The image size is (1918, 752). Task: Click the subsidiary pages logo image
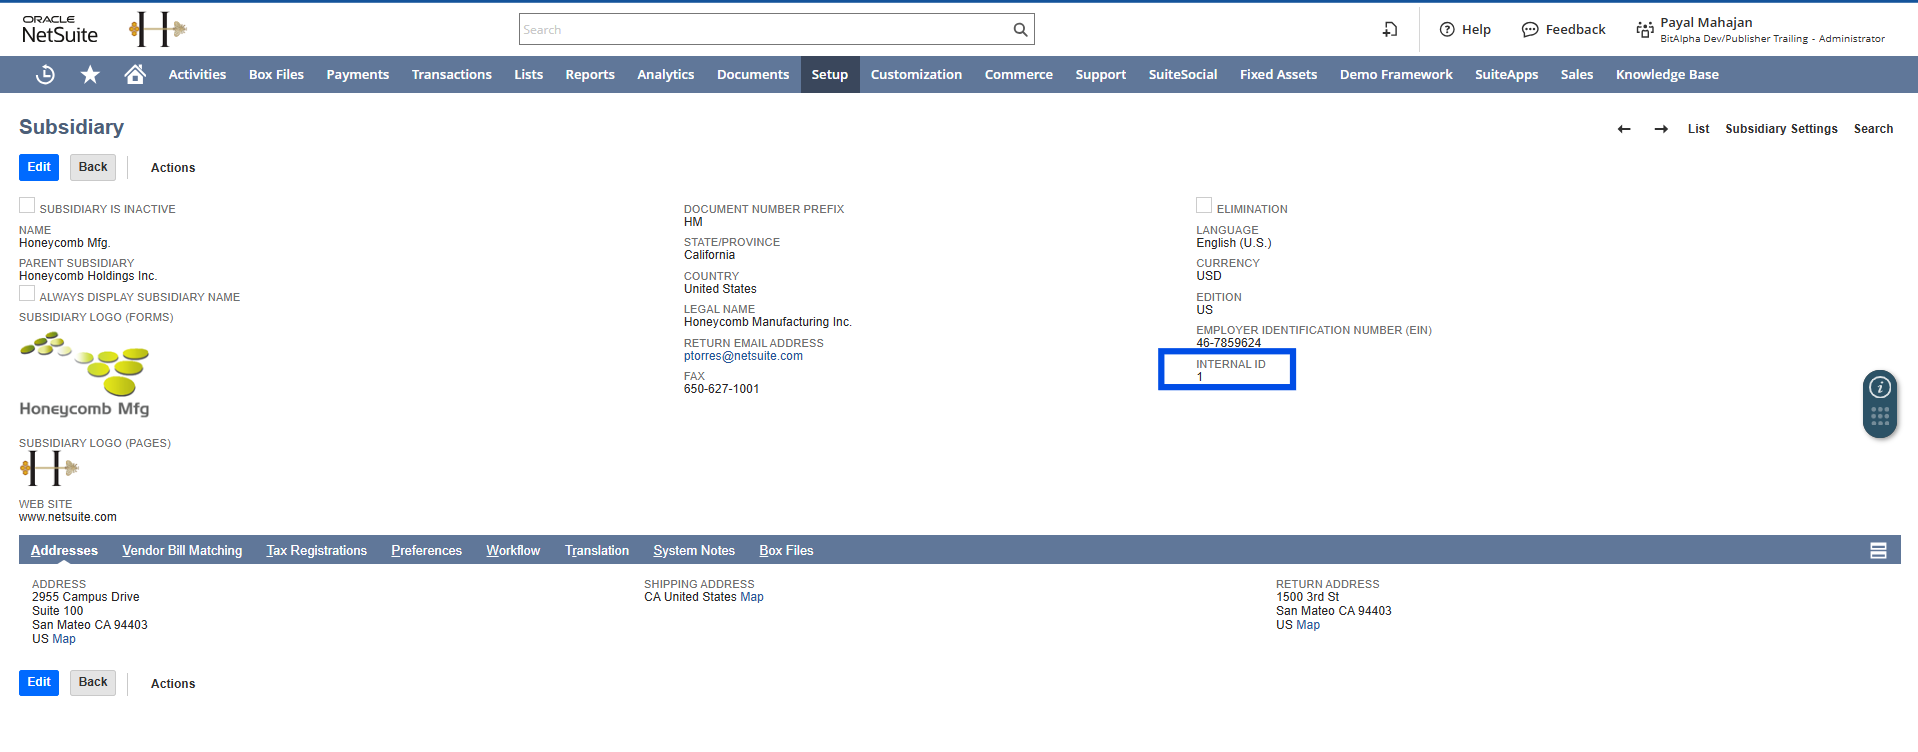point(49,468)
